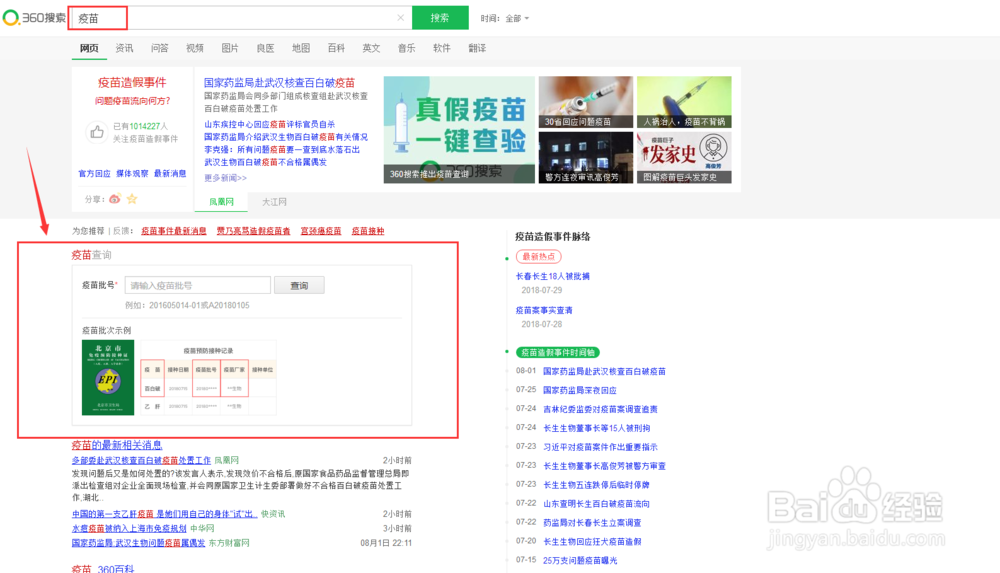1000x573 pixels.
Task: Open 吉林纪委监委对疫苗案调查追责 timeline item
Action: tap(600, 409)
